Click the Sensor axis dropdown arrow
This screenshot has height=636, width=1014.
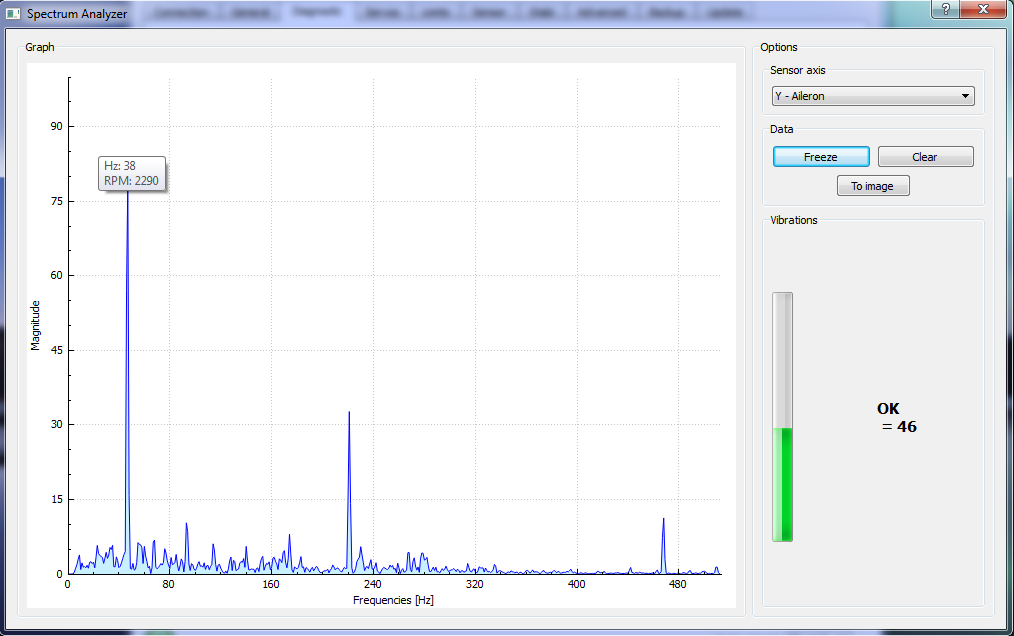pyautogui.click(x=965, y=97)
